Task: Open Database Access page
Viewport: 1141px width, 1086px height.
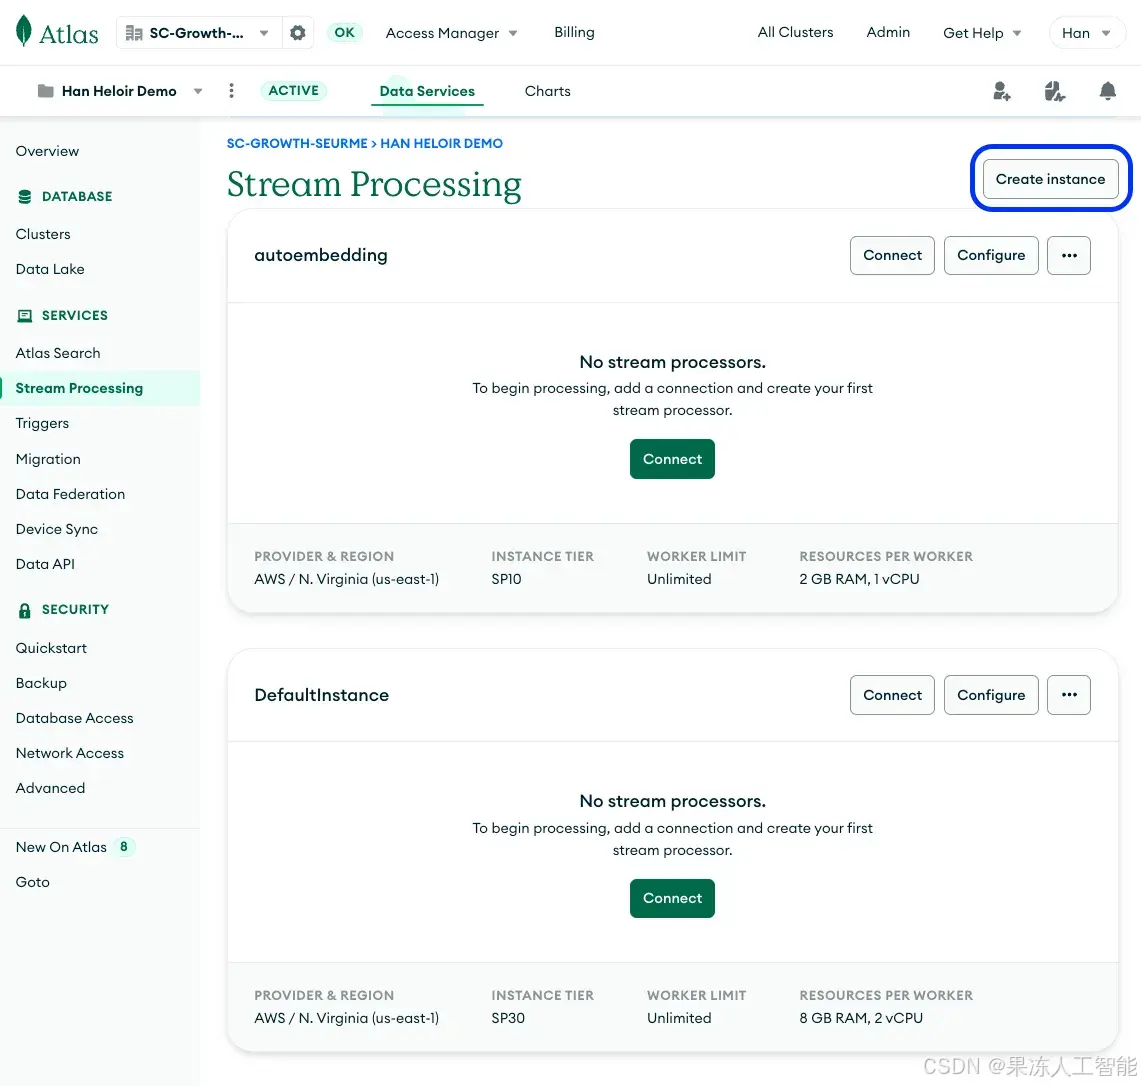Action: point(75,718)
